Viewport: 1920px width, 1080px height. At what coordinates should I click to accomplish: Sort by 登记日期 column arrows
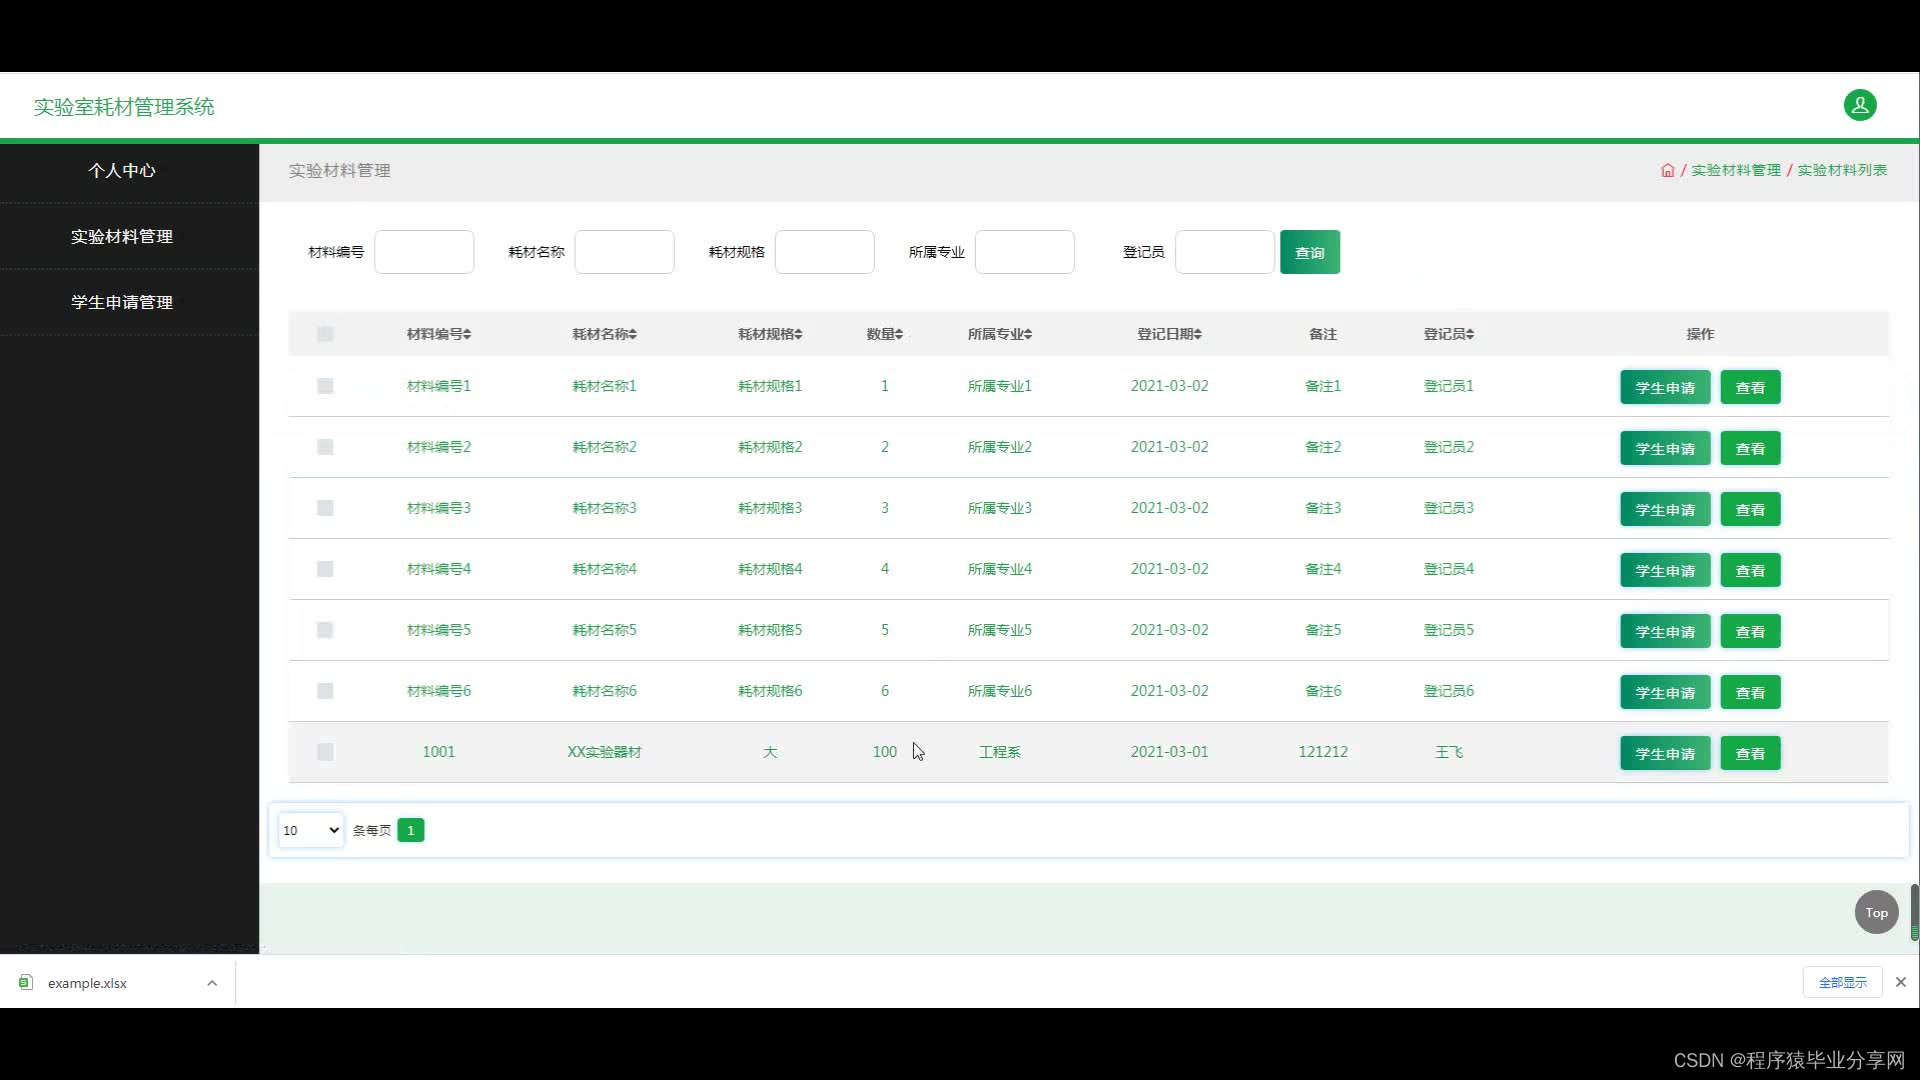pyautogui.click(x=1197, y=334)
